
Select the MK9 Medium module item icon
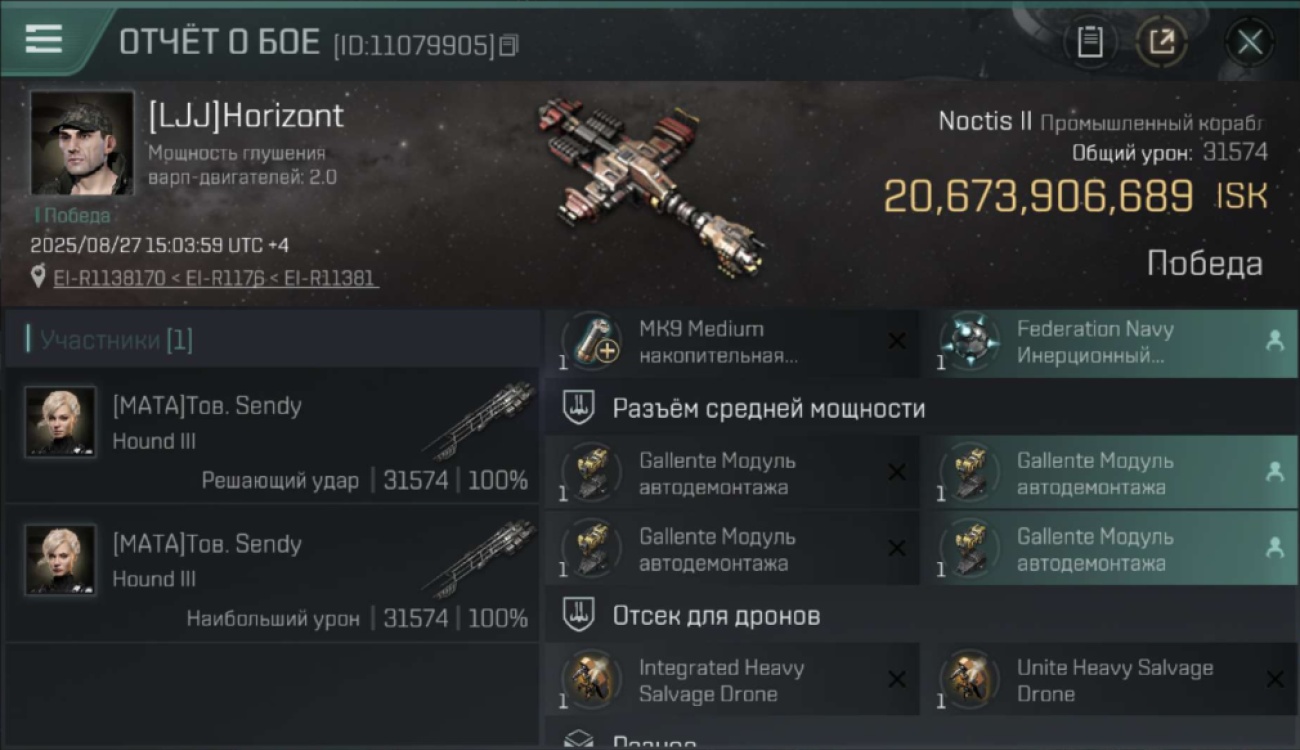(x=591, y=341)
